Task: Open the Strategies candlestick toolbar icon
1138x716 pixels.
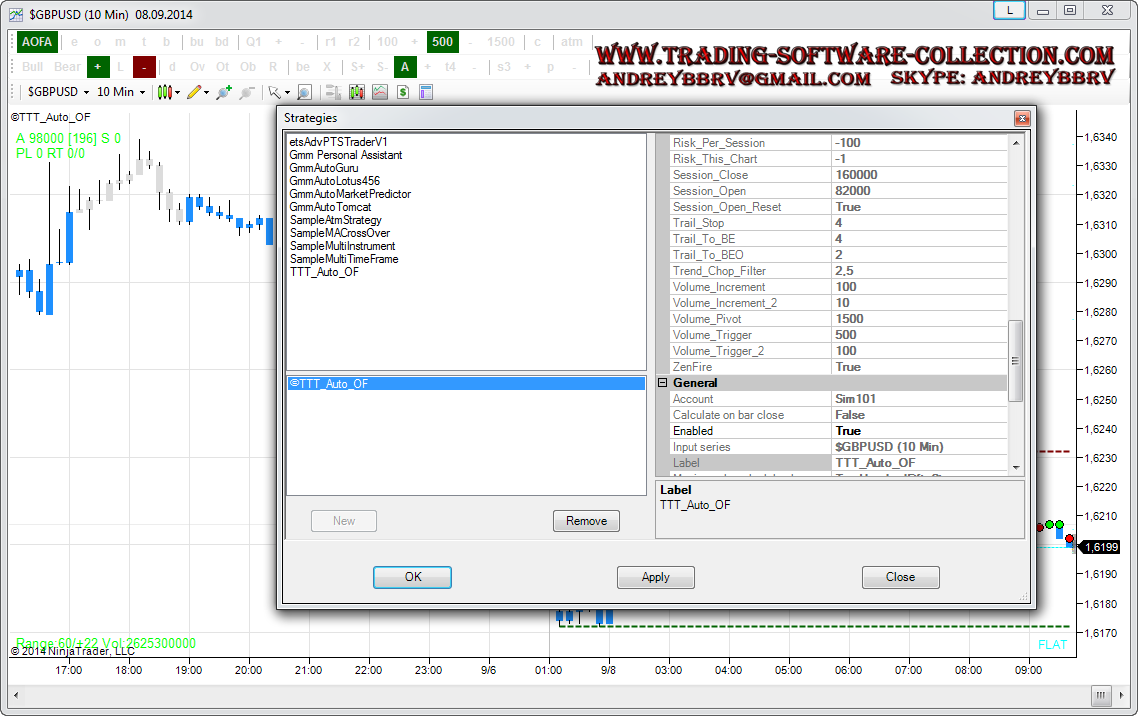Action: click(x=357, y=92)
